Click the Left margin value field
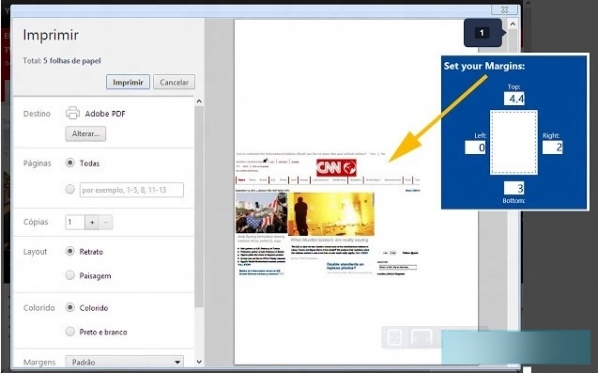 point(475,147)
